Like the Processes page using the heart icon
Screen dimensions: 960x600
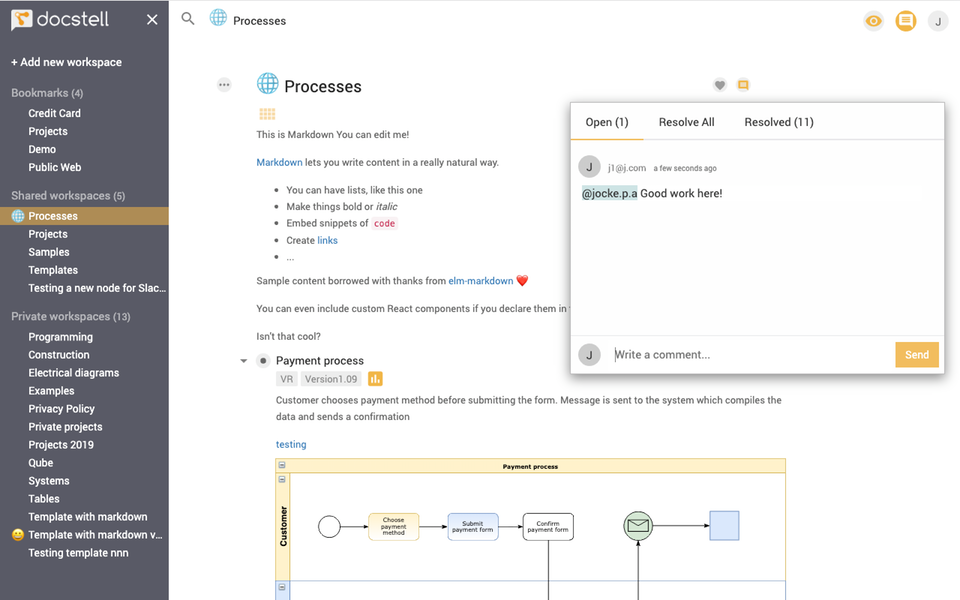point(718,85)
